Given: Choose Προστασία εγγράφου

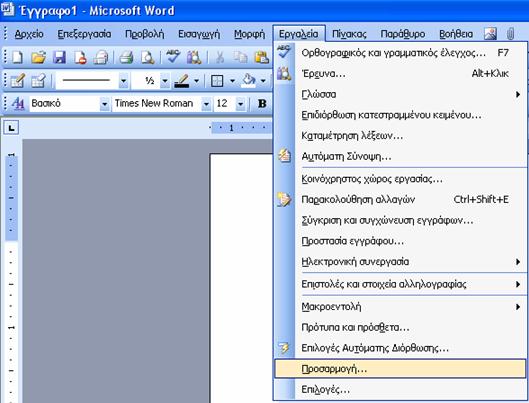Looking at the screenshot, I should 400,241.
